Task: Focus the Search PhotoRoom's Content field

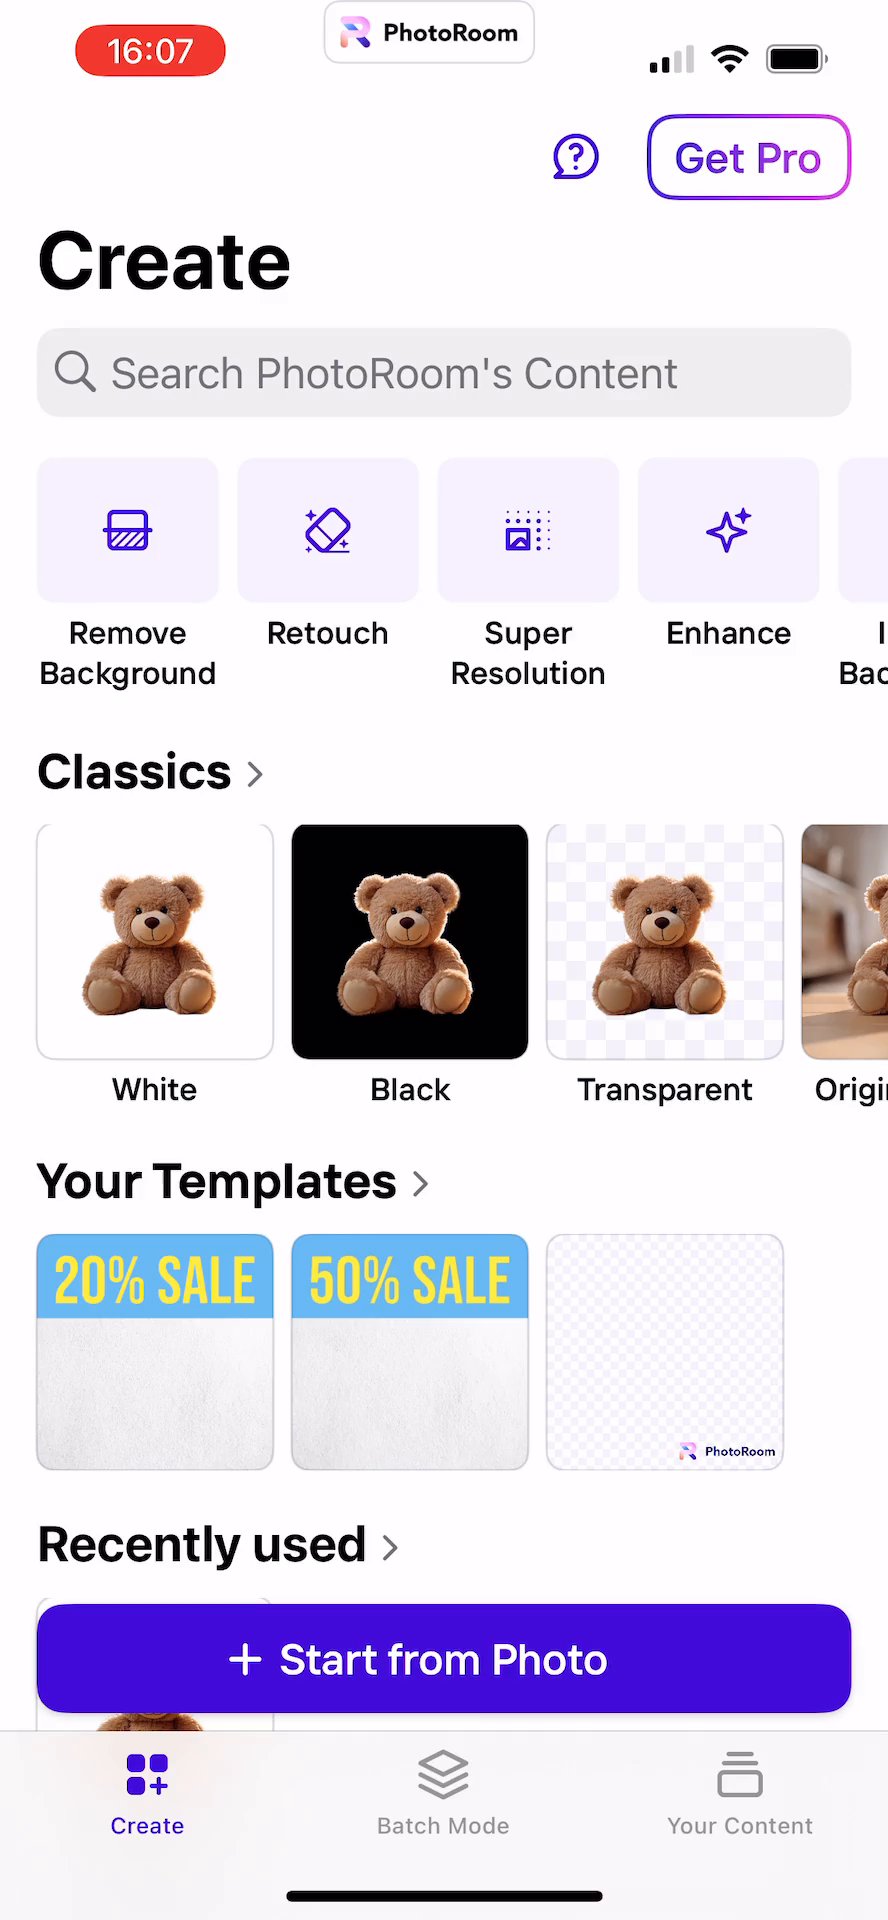Action: tap(444, 372)
